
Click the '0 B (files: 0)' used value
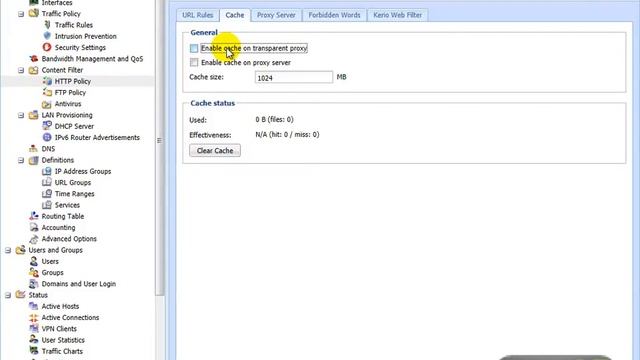click(x=274, y=120)
